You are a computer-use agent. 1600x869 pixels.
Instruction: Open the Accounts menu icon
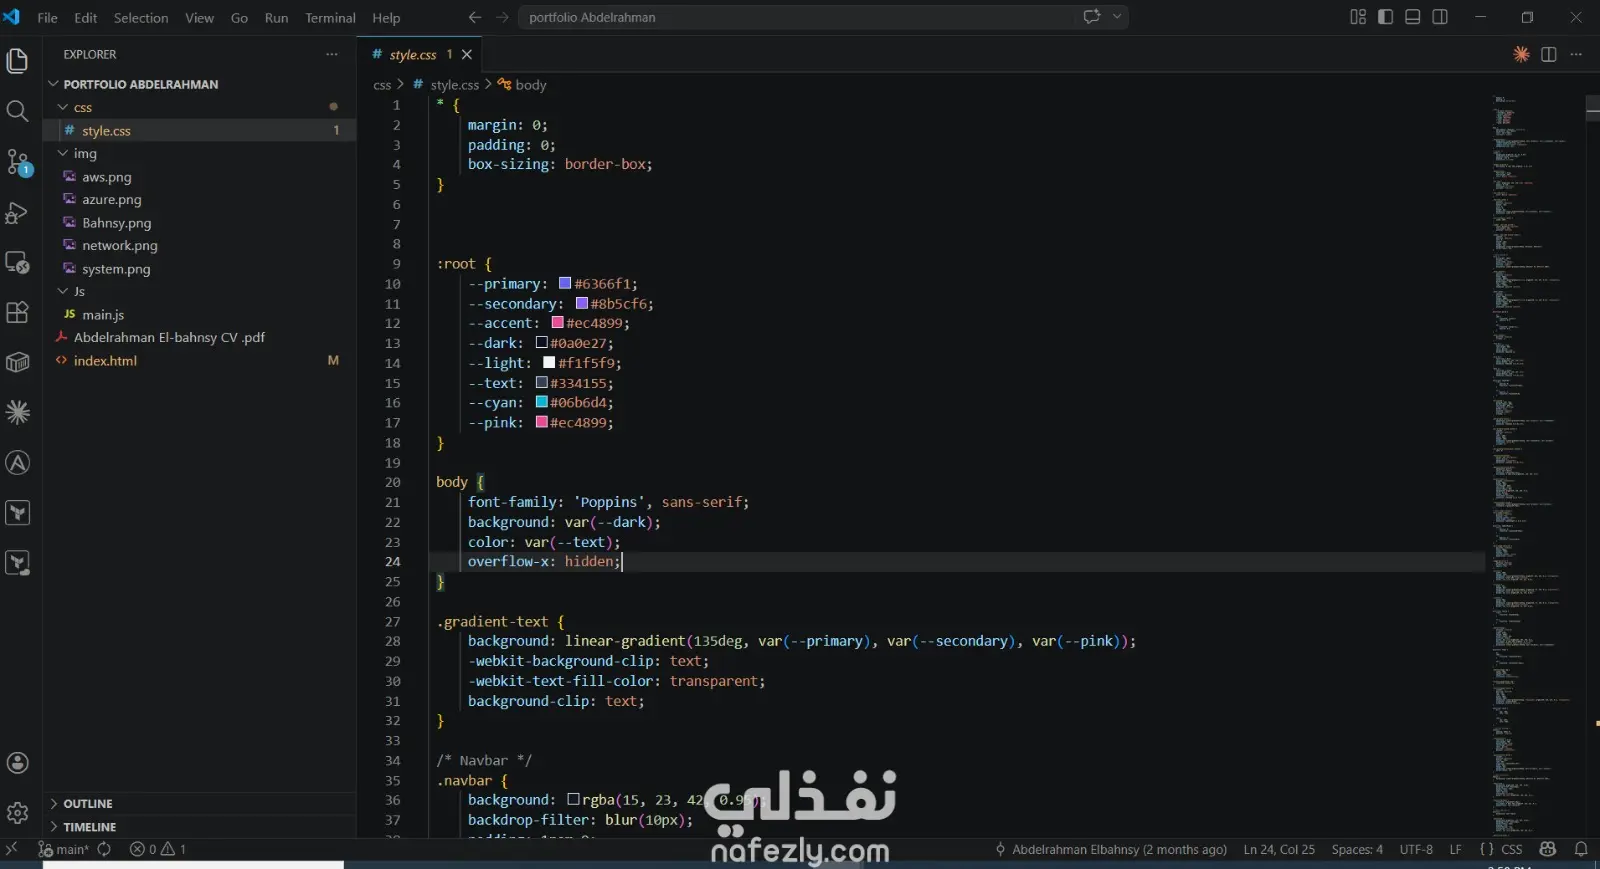[x=17, y=763]
